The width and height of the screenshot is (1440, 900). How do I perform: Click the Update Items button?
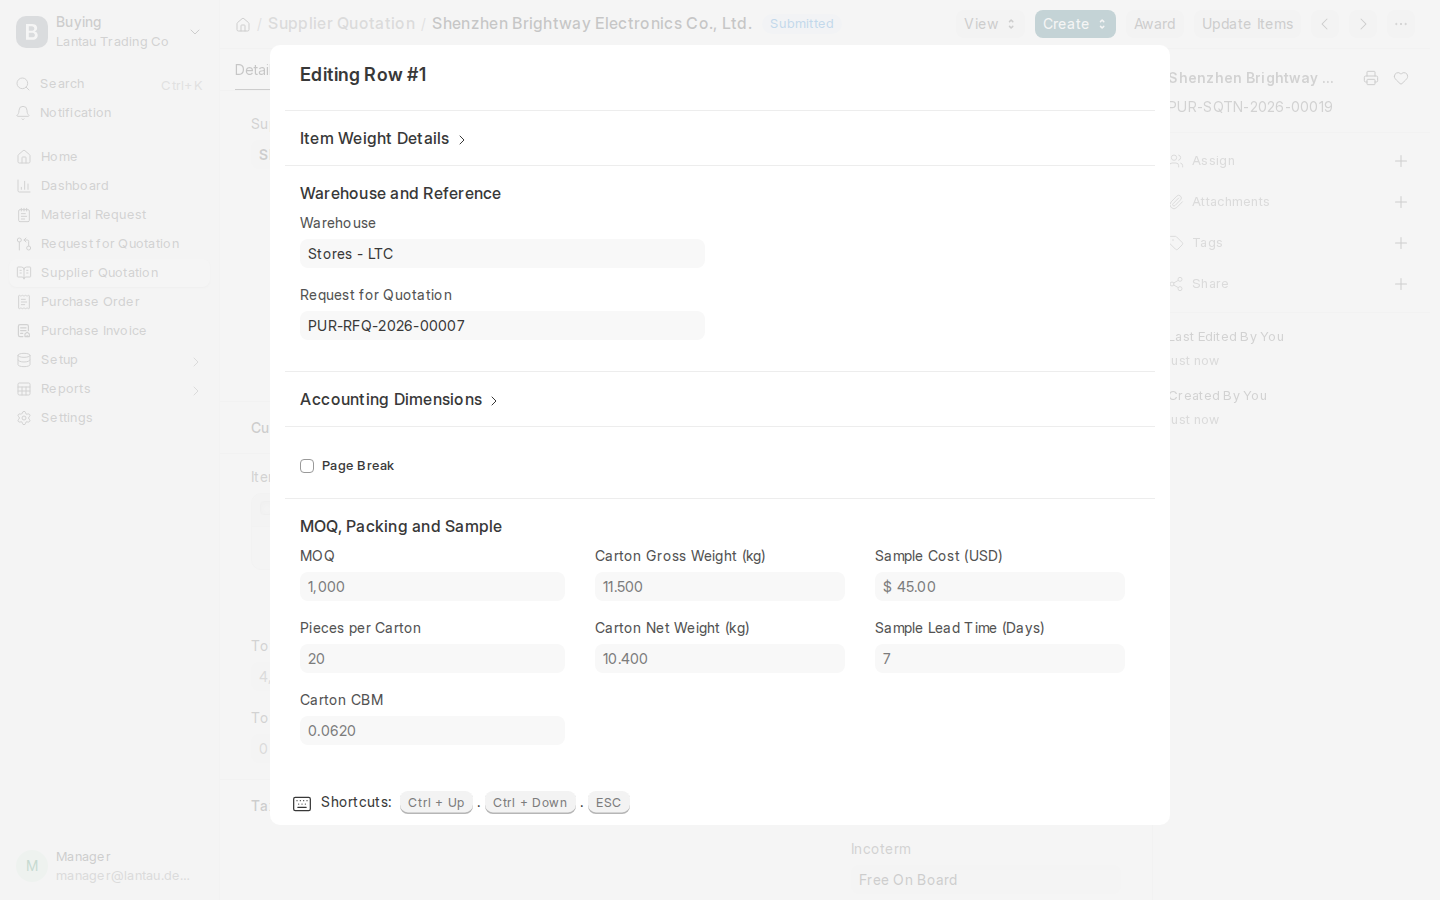(1248, 24)
